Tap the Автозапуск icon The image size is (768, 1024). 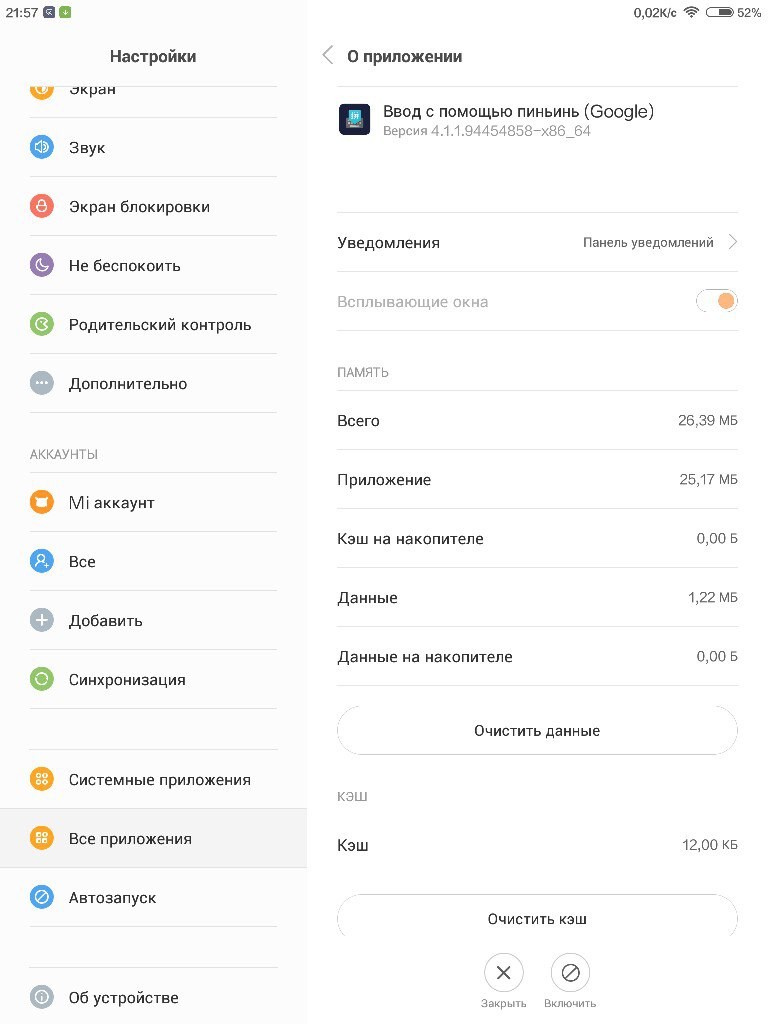pyautogui.click(x=42, y=897)
